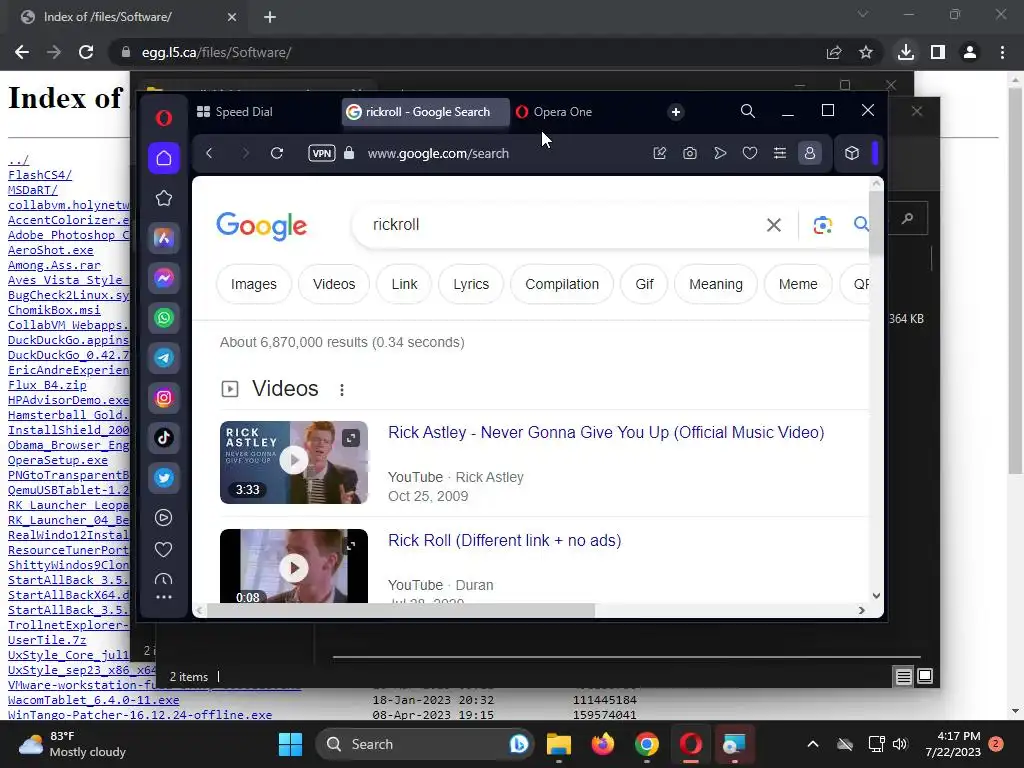Click the Google logo
The image size is (1024, 768).
tap(261, 226)
